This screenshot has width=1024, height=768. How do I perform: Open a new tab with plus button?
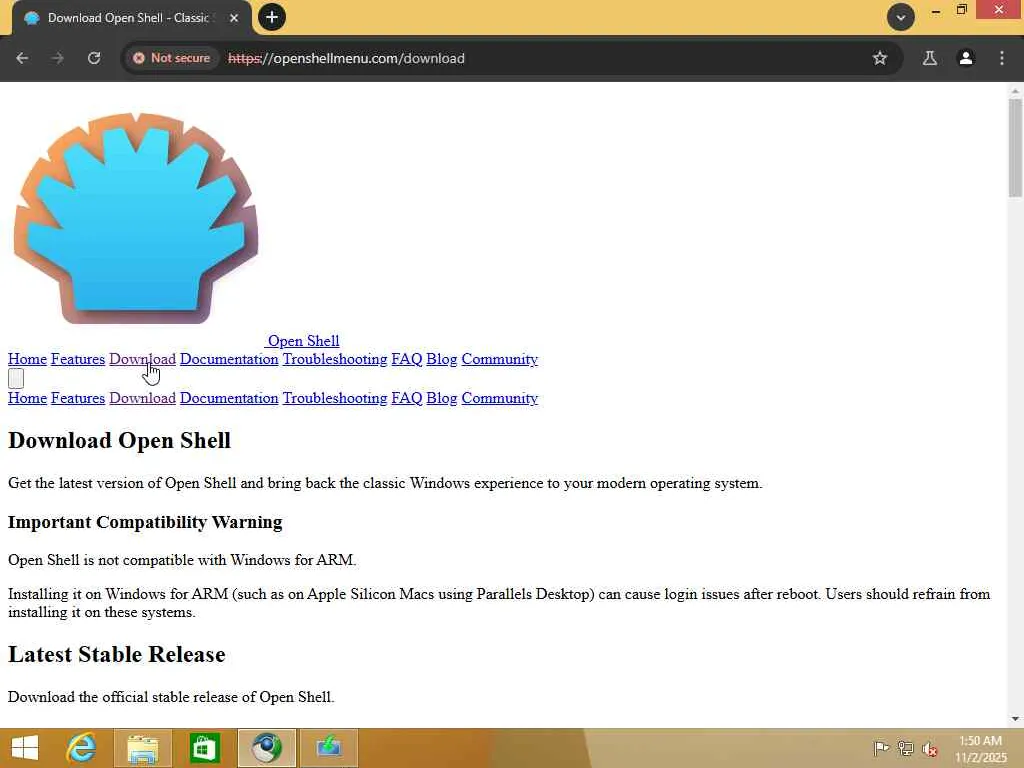click(x=272, y=17)
